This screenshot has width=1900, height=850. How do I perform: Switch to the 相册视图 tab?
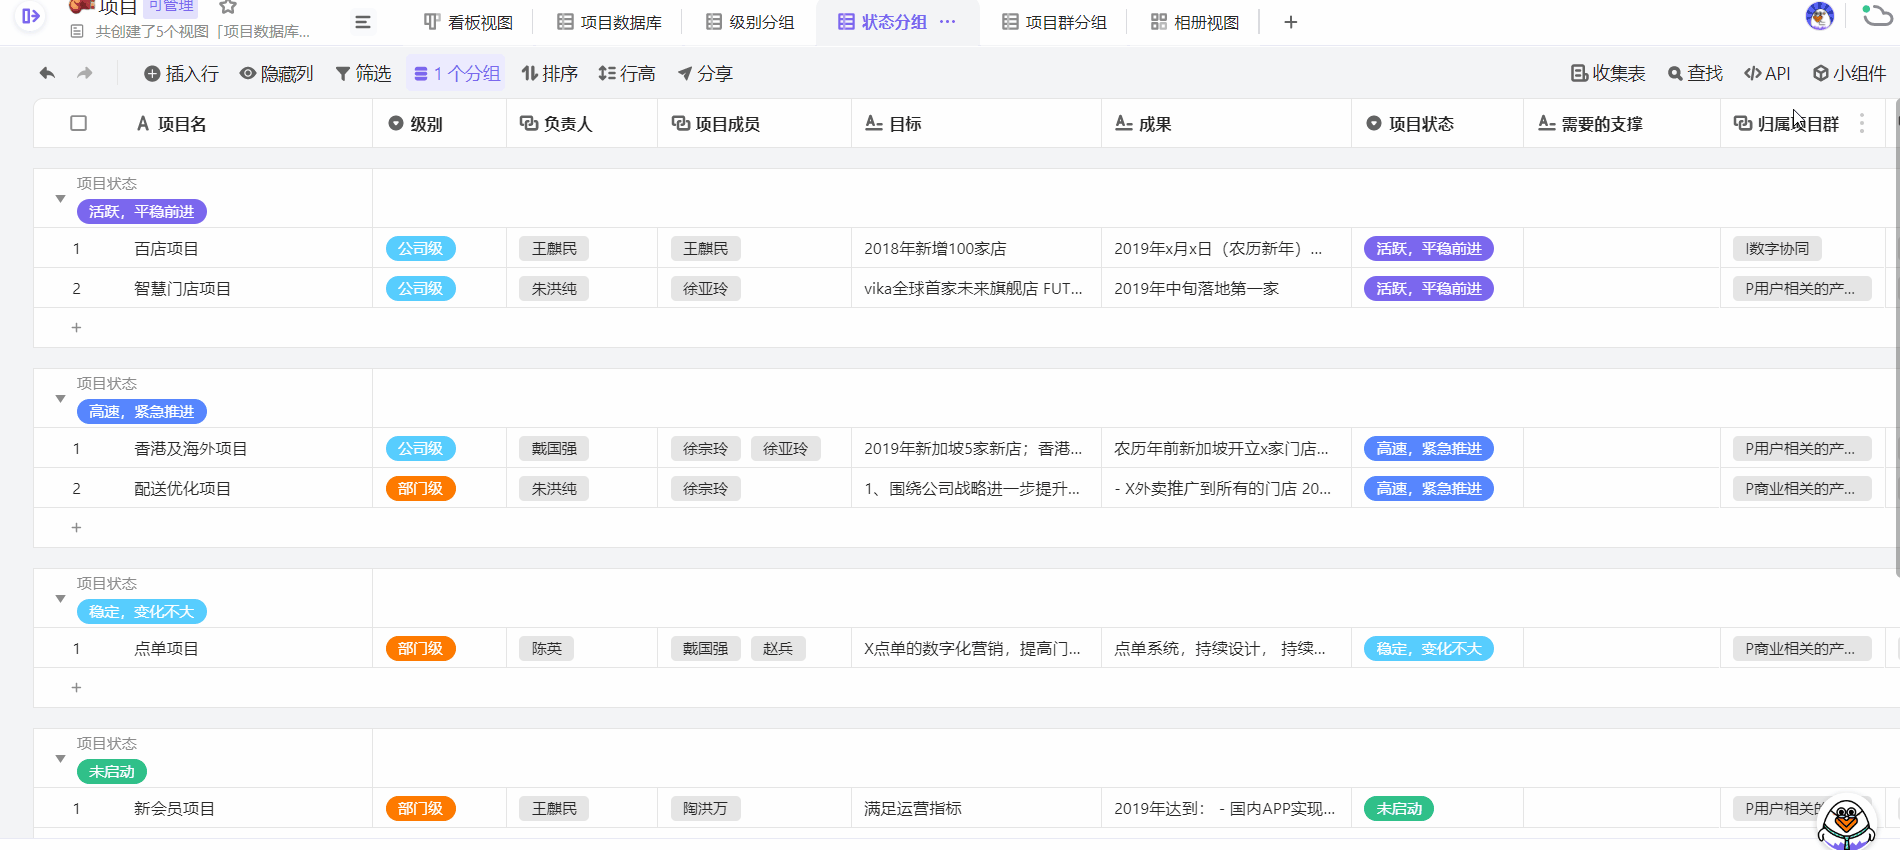point(1195,22)
